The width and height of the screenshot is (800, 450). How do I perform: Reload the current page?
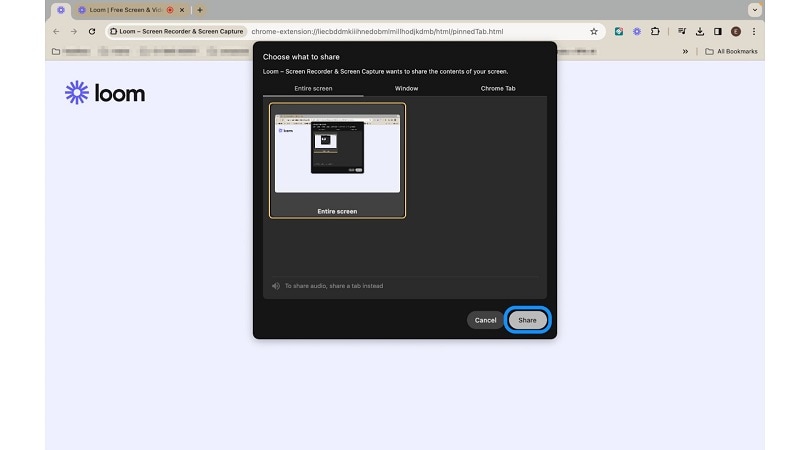[x=92, y=31]
